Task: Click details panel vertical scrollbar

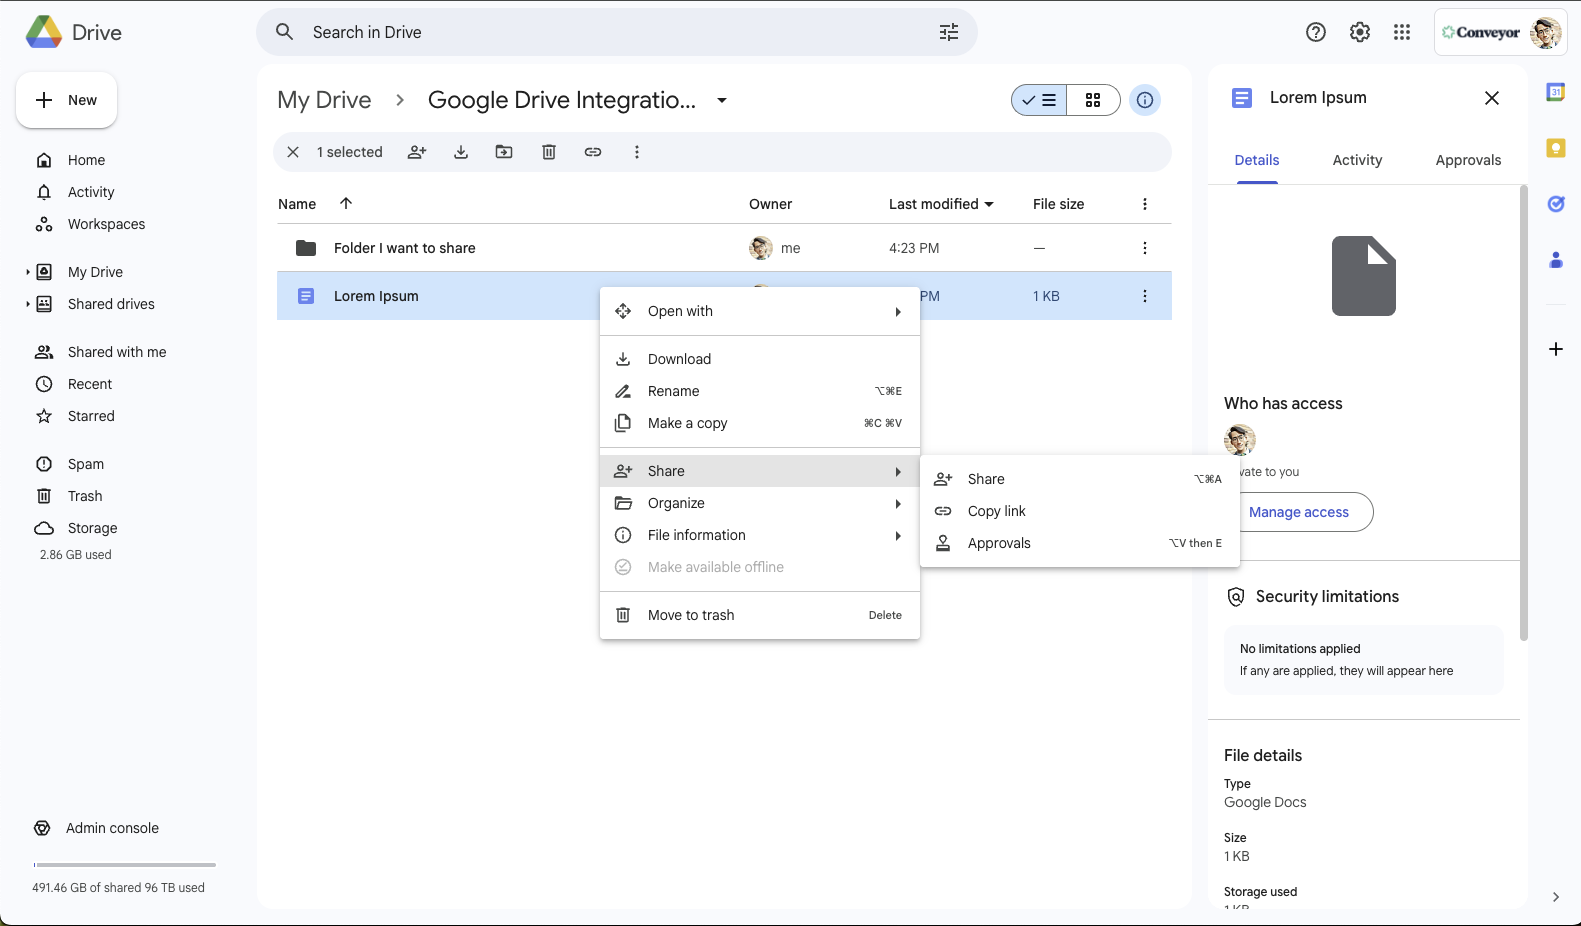Action: (x=1524, y=412)
